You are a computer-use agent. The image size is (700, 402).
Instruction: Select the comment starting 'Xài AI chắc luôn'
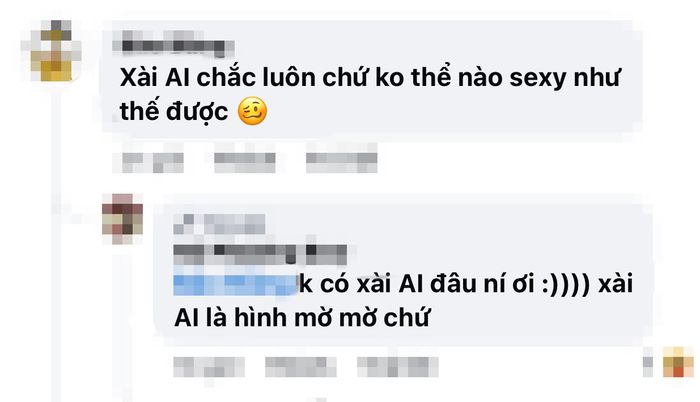click(x=370, y=94)
